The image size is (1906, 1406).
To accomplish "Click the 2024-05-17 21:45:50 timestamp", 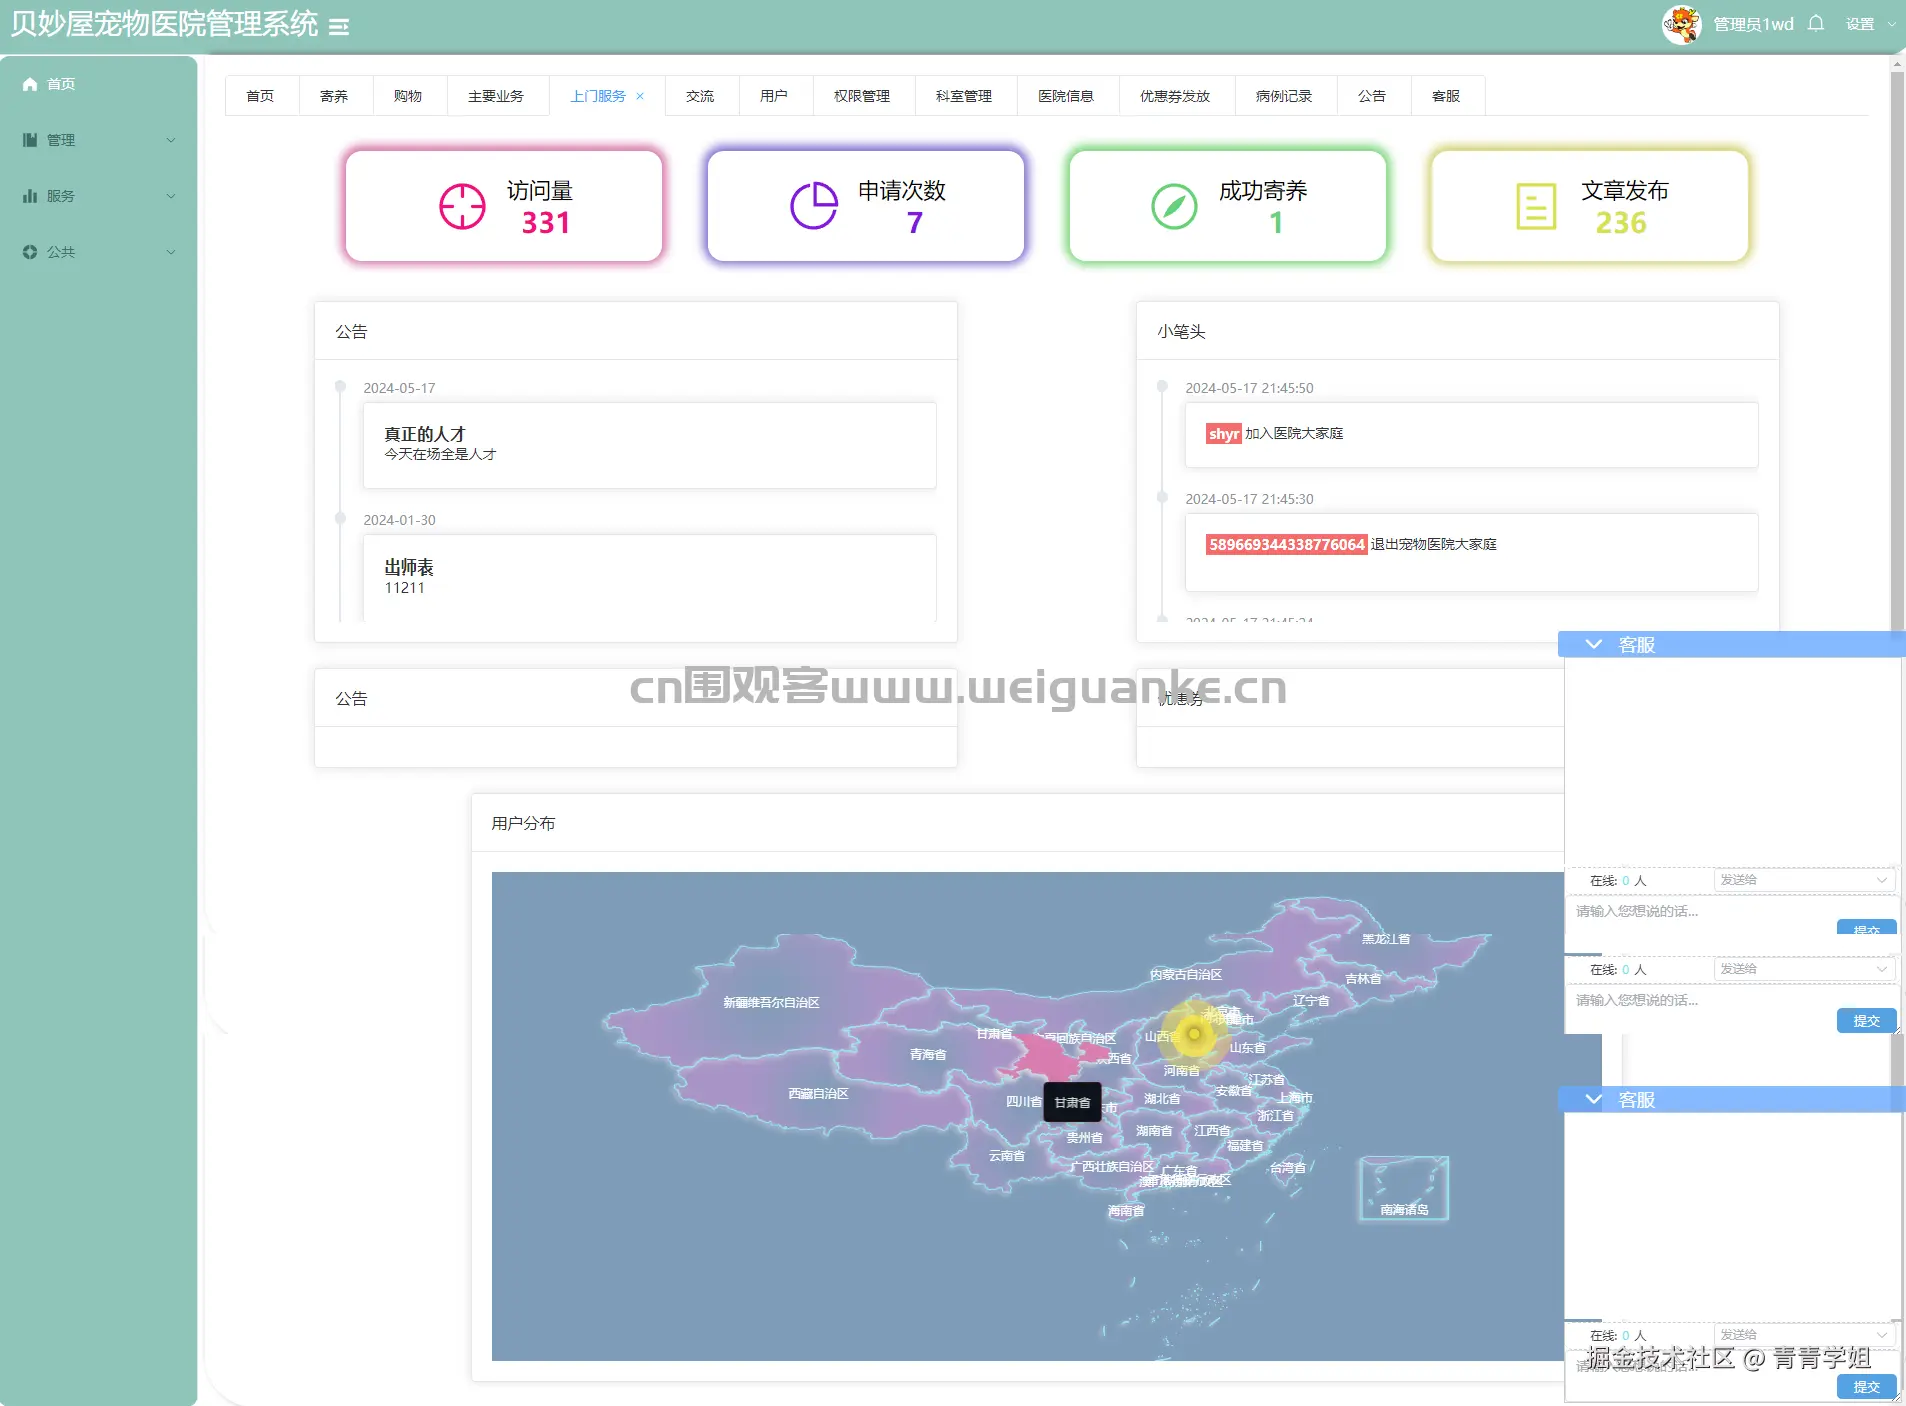I will click(1249, 388).
